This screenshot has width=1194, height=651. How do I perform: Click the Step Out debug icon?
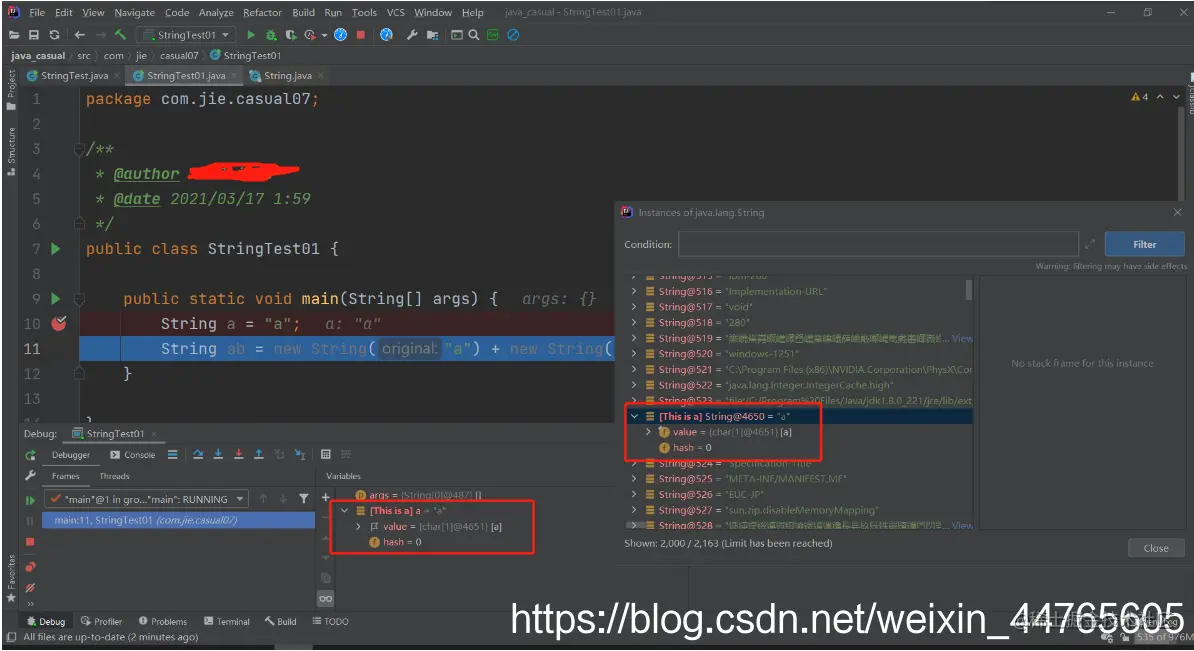(x=259, y=455)
